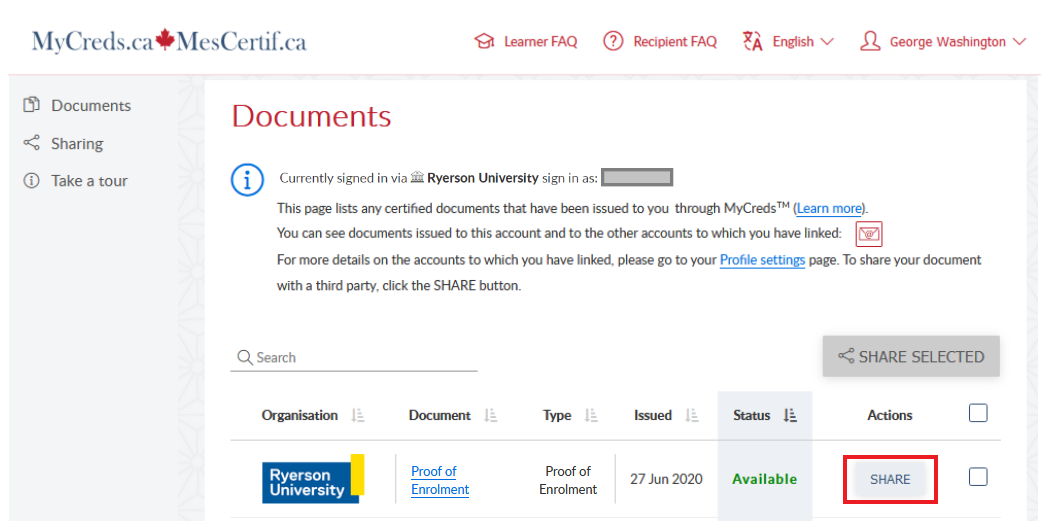Image resolution: width=1042 pixels, height=526 pixels.
Task: Open the Profile settings link
Action: pos(762,260)
